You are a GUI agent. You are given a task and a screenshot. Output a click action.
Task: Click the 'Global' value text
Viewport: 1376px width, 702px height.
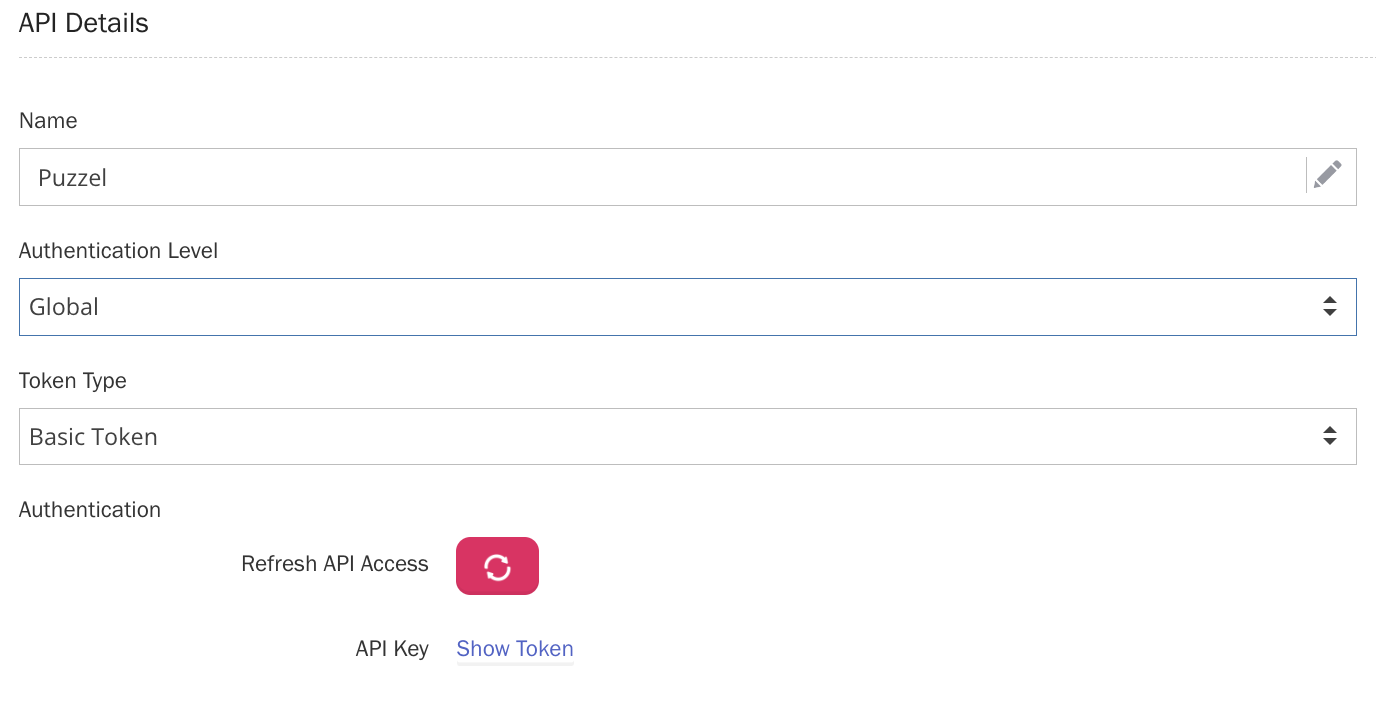point(64,307)
